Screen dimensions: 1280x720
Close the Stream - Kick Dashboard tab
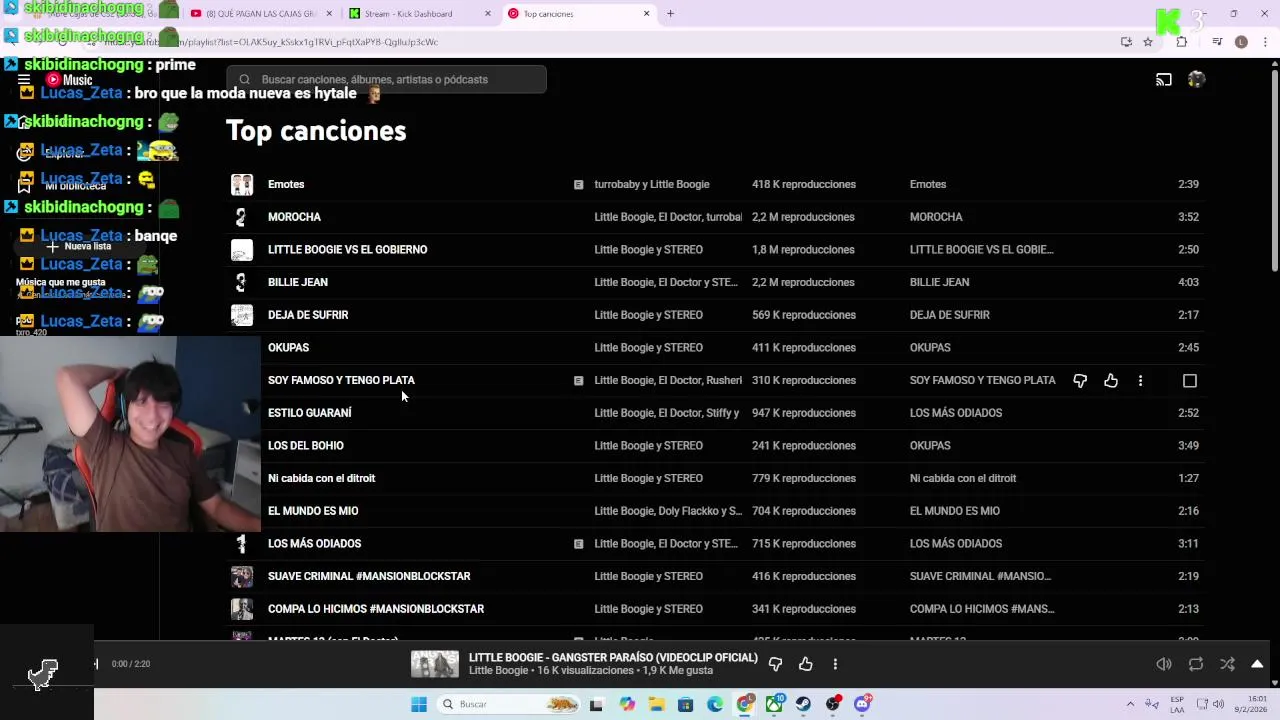point(488,14)
